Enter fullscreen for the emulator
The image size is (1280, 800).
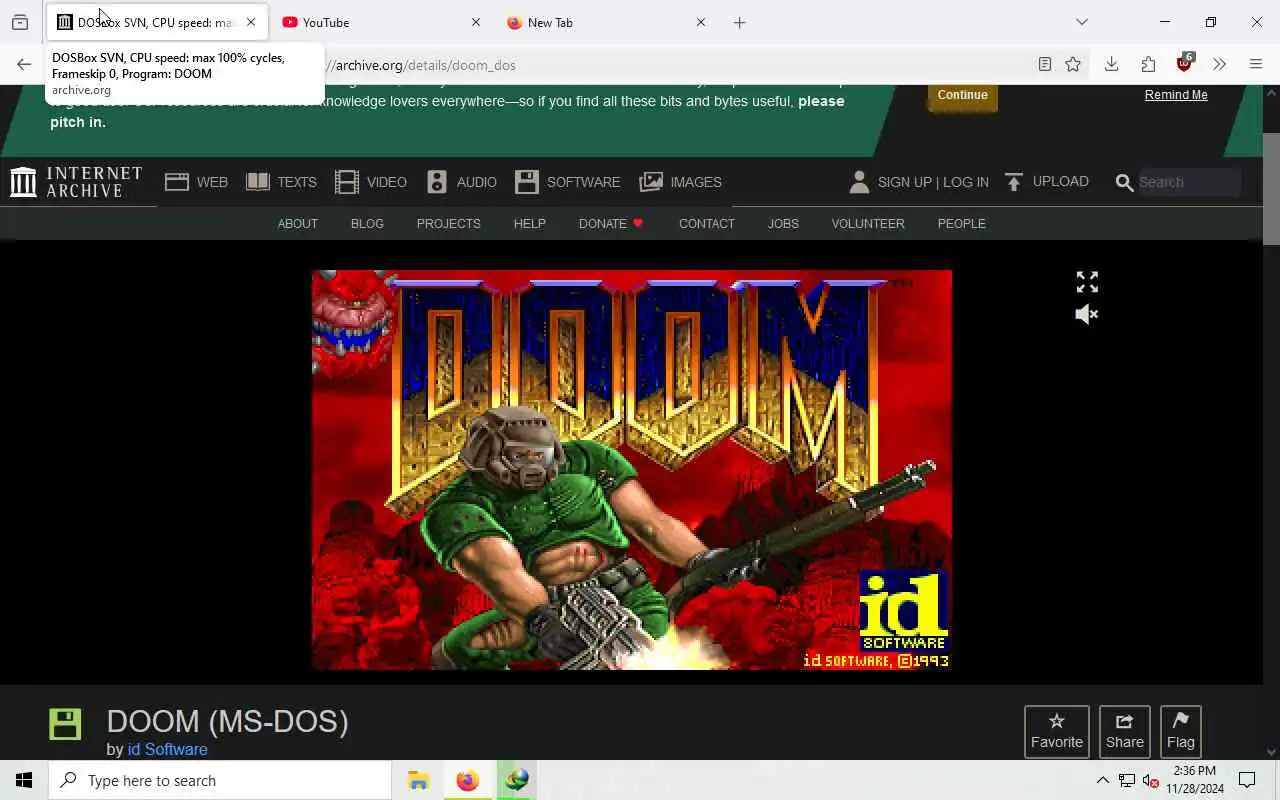(x=1087, y=282)
